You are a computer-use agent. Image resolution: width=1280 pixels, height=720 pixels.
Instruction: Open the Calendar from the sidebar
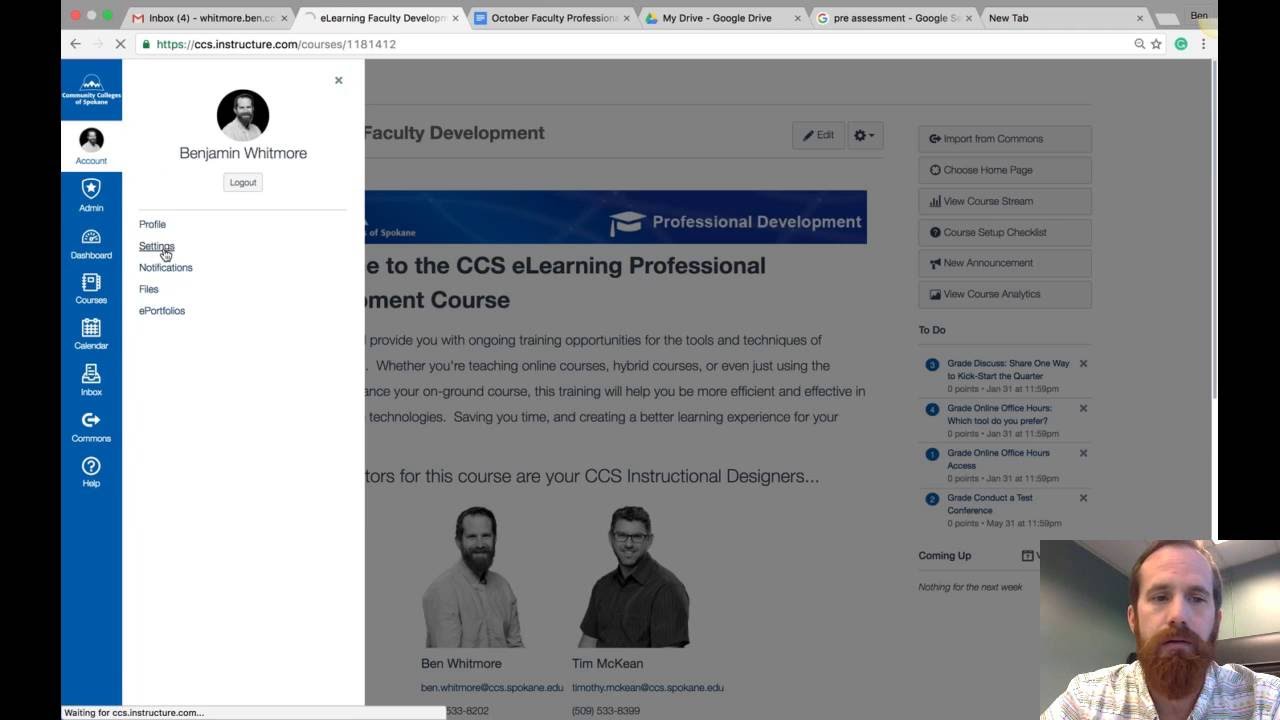pos(91,334)
